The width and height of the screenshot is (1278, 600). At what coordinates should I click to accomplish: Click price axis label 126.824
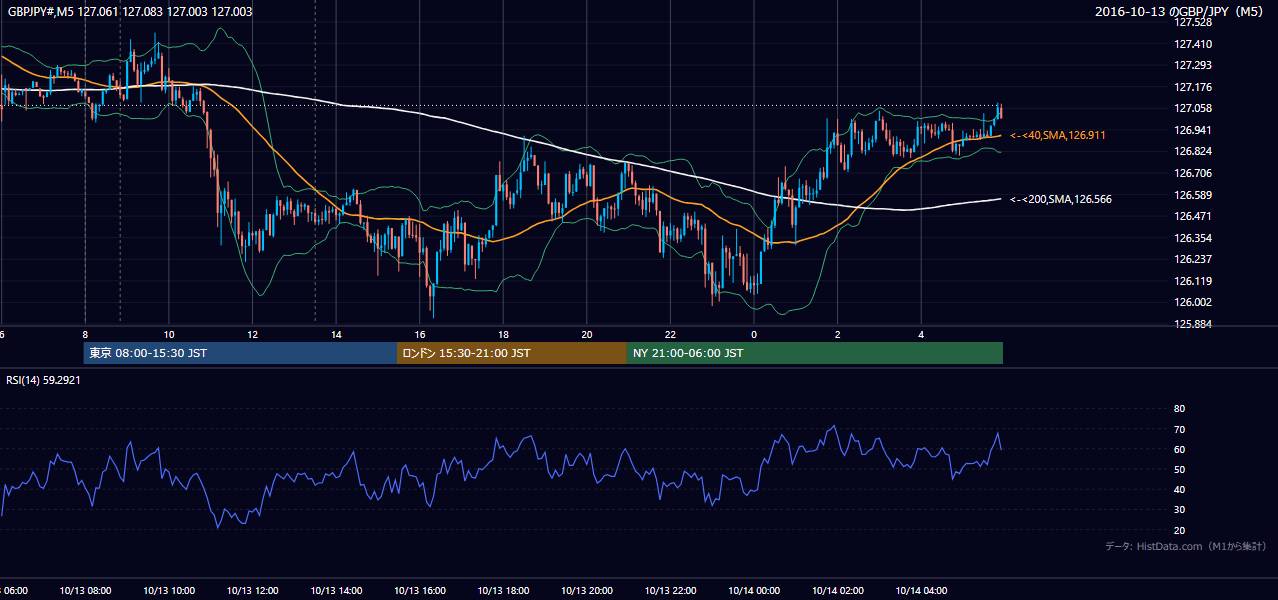click(1193, 151)
